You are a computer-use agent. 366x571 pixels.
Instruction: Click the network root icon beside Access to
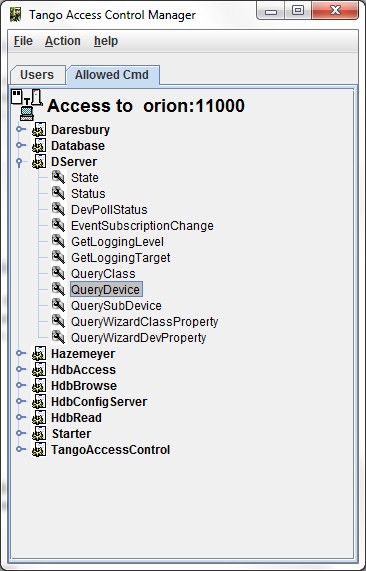point(27,105)
